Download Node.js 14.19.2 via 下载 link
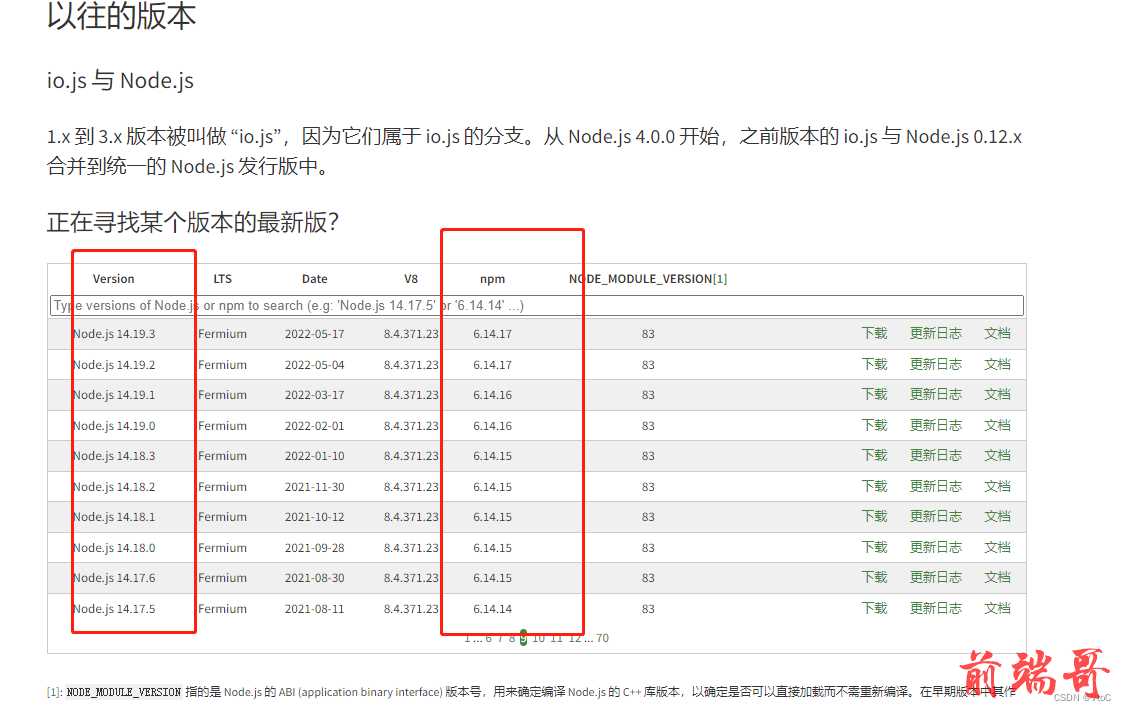This screenshot has height=711, width=1126. (875, 364)
